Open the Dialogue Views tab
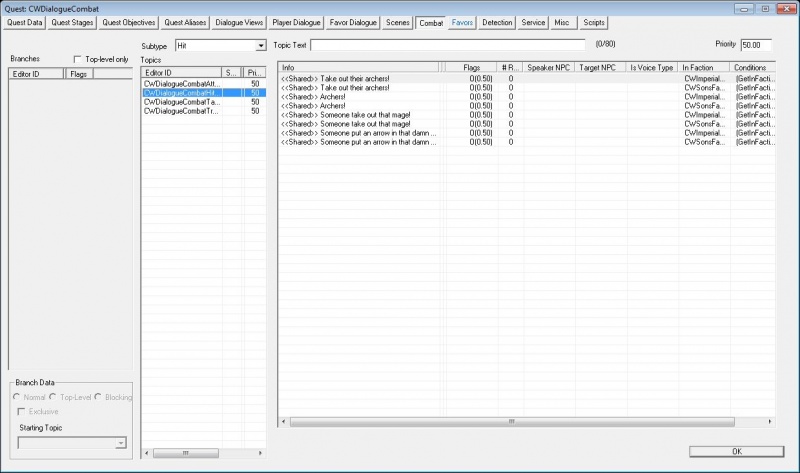The width and height of the screenshot is (800, 473). (x=239, y=22)
